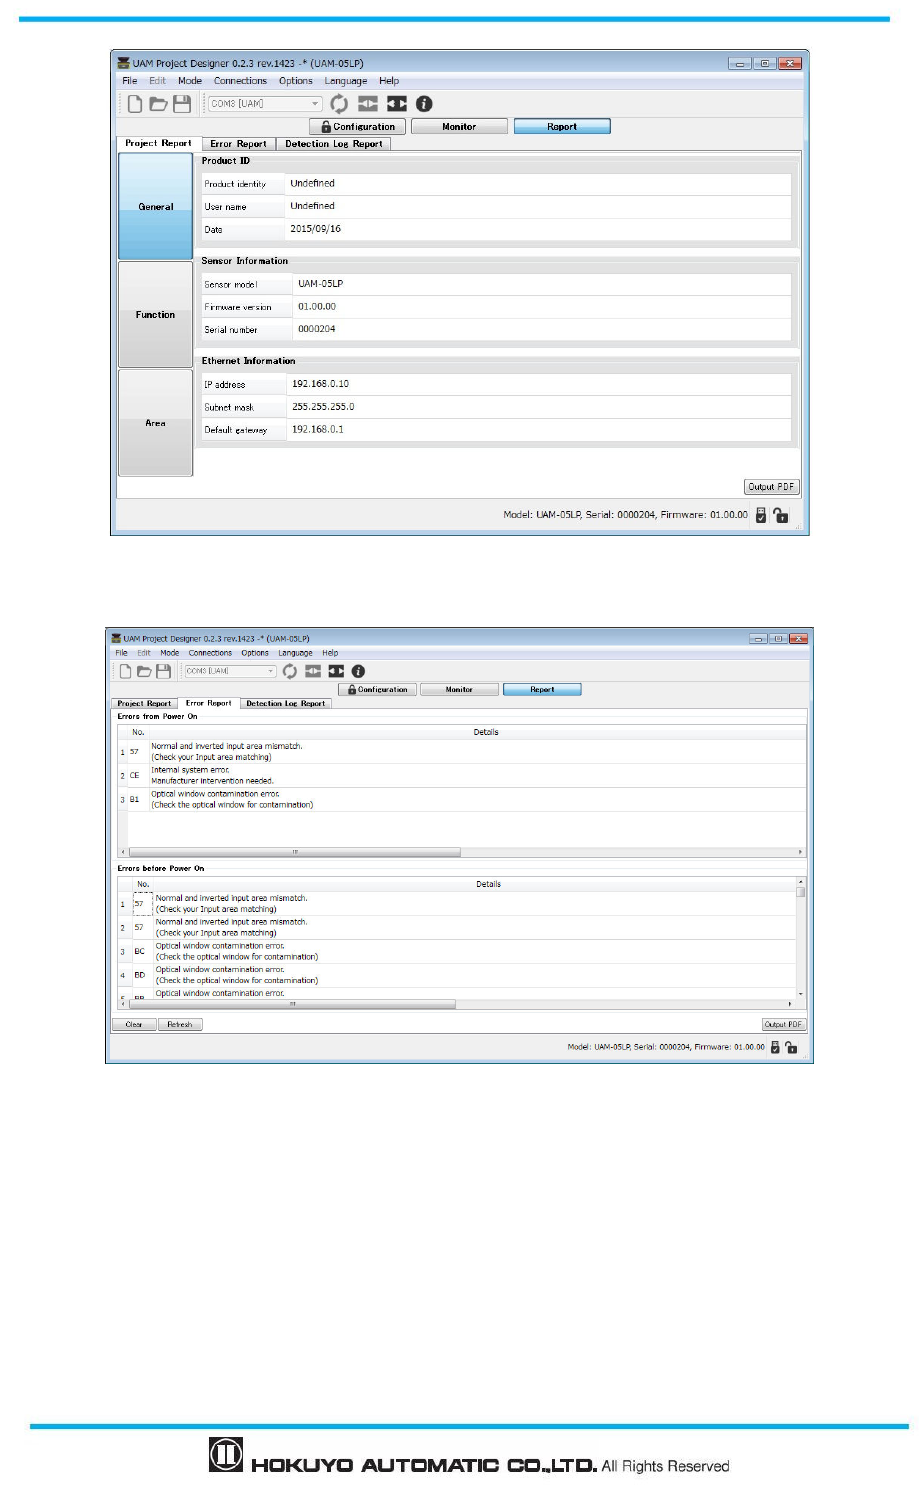The image size is (919, 1495).
Task: Open the Options menu in upper window
Action: (296, 81)
